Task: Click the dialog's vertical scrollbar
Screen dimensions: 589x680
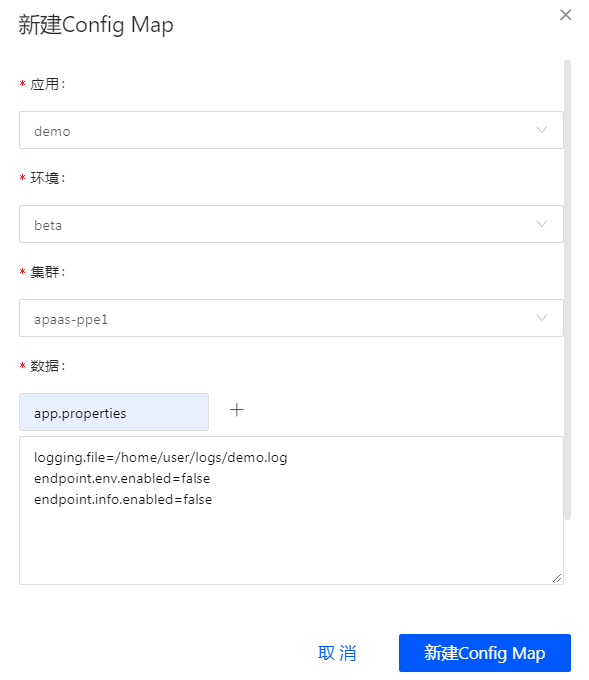Action: [x=567, y=289]
